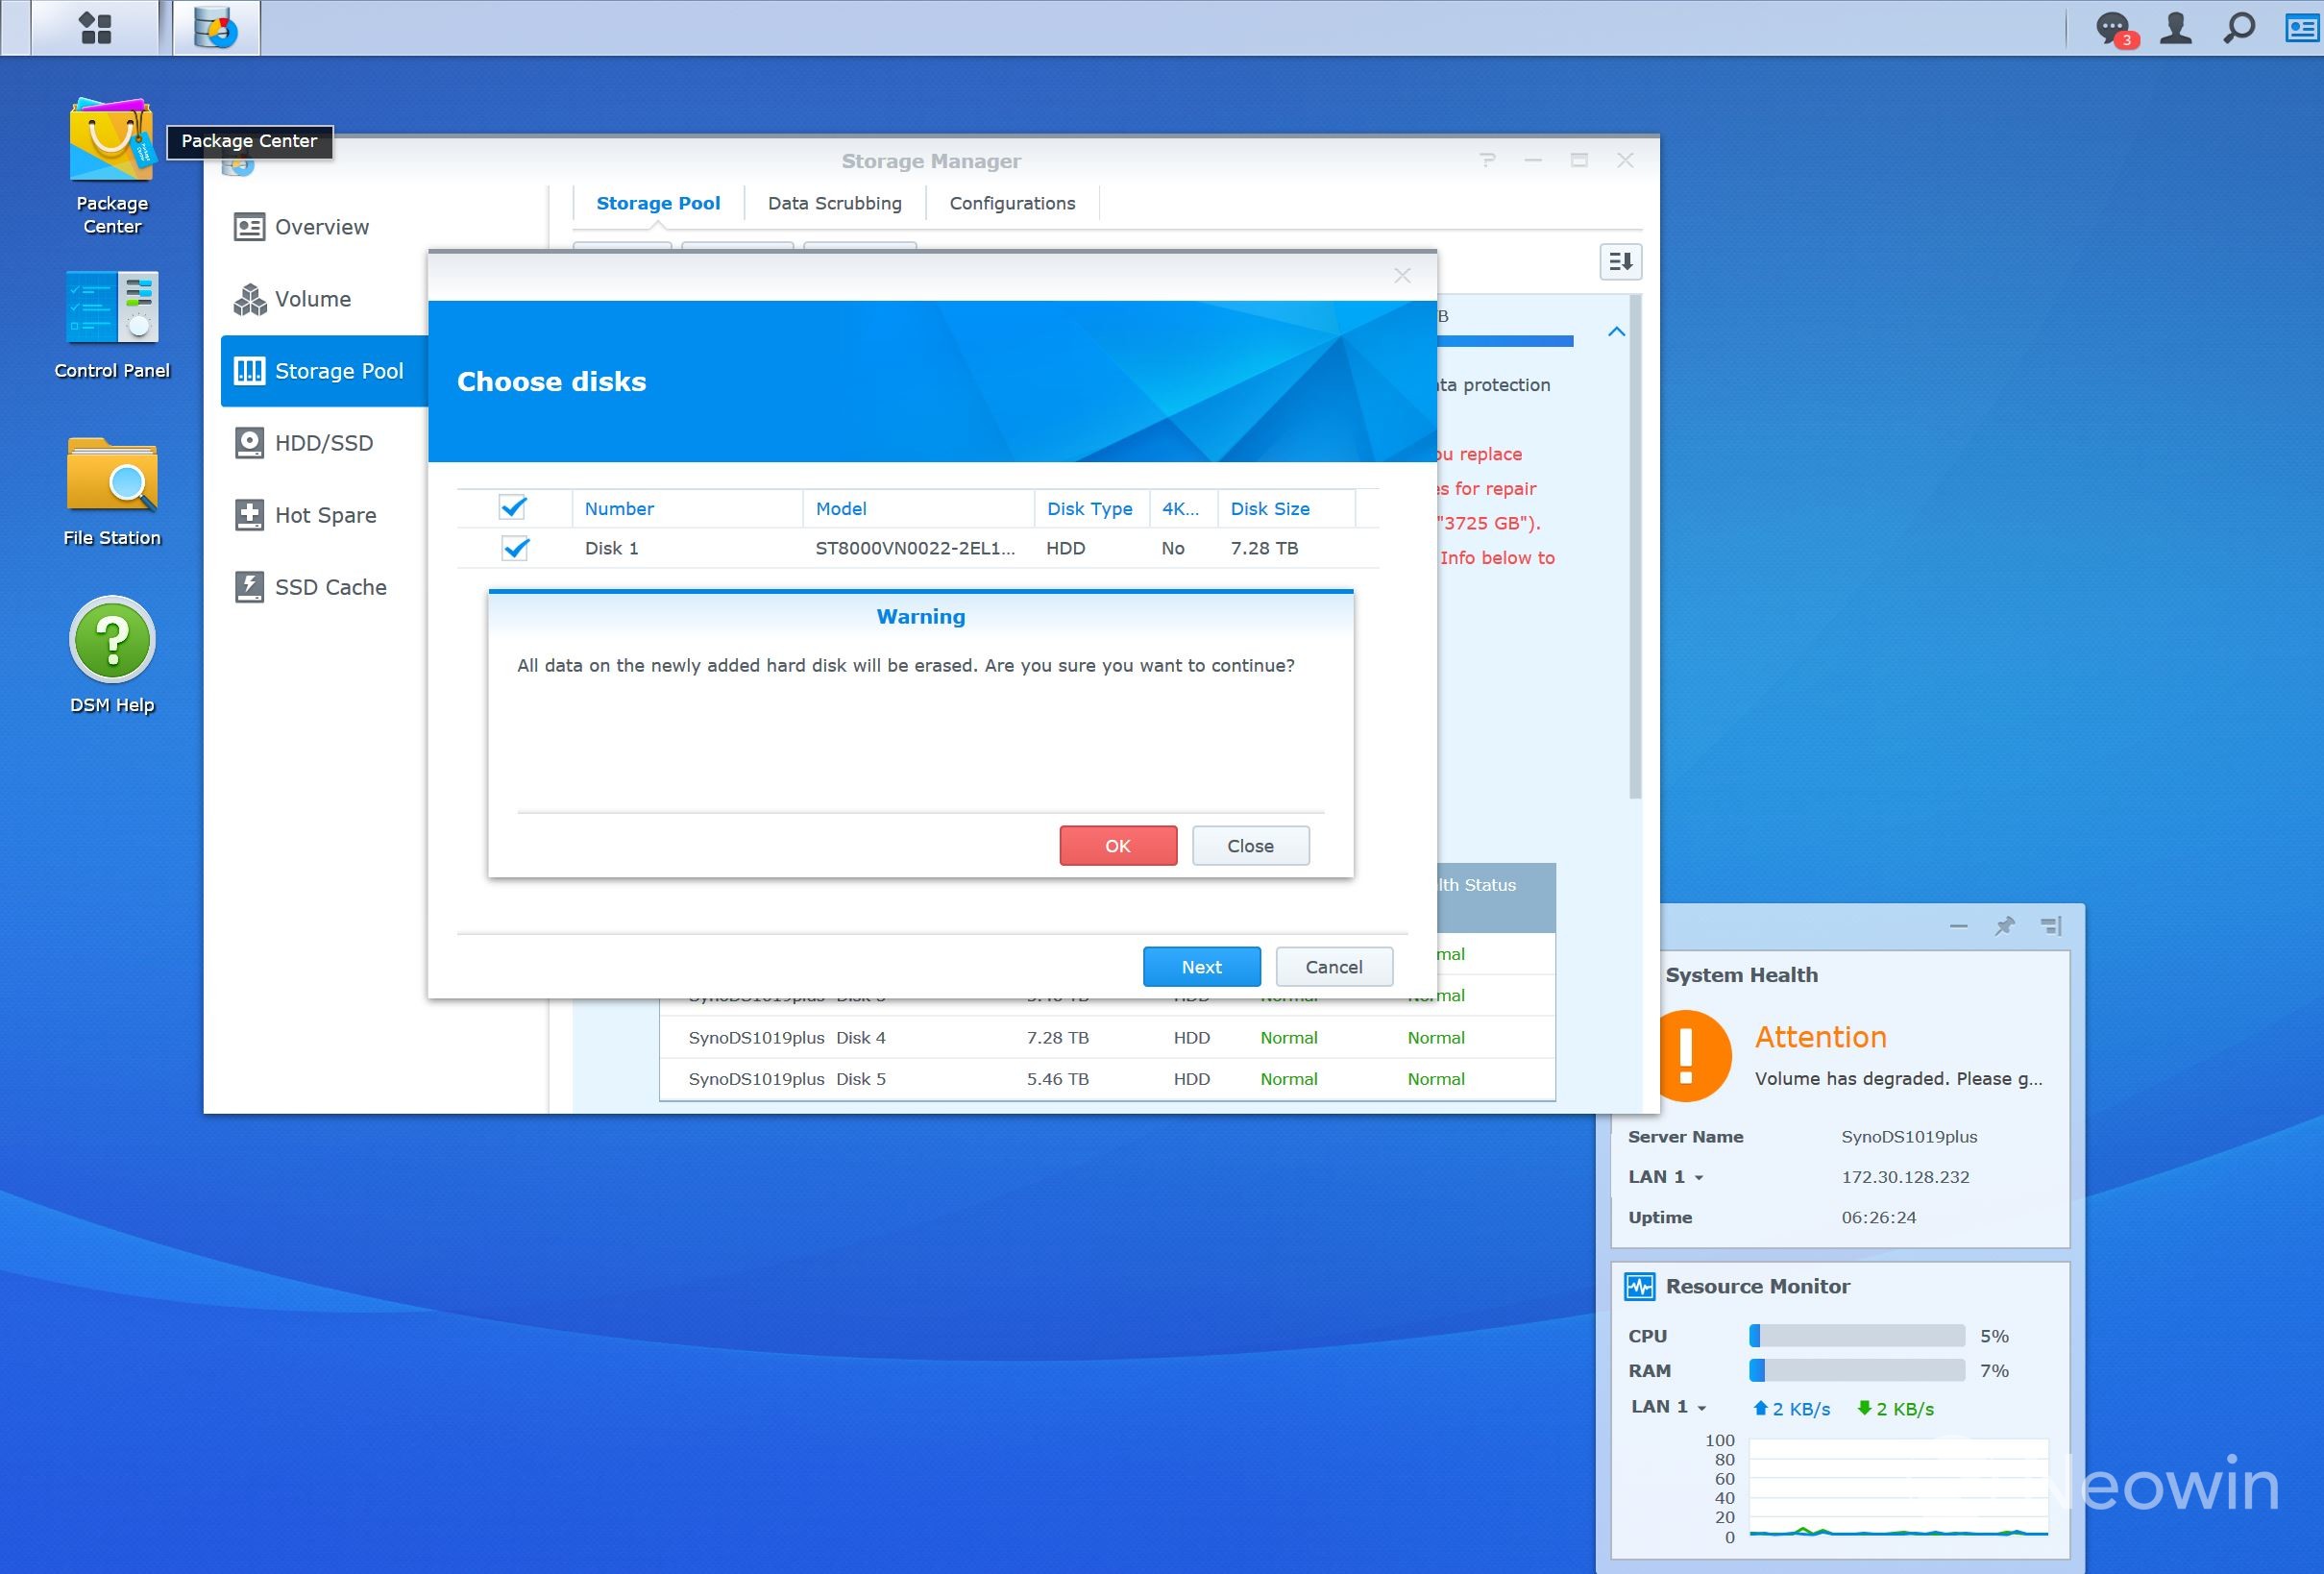Click the server name value SynoDS1019plus
This screenshot has height=1574, width=2324.
pyautogui.click(x=1909, y=1136)
